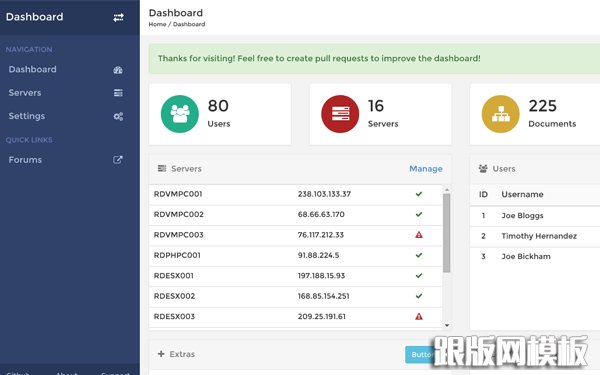Click the green Users circle icon
The width and height of the screenshot is (600, 375).
coord(179,114)
